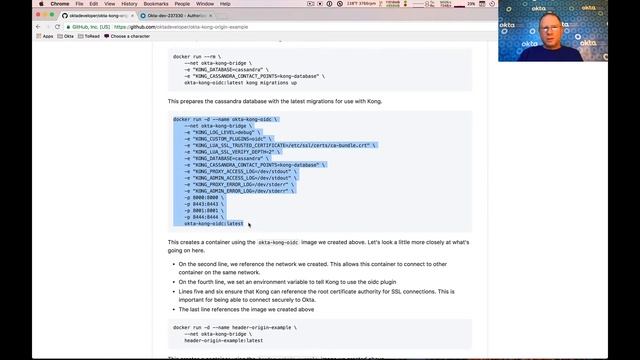Open the History menu

(x=129, y=4)
